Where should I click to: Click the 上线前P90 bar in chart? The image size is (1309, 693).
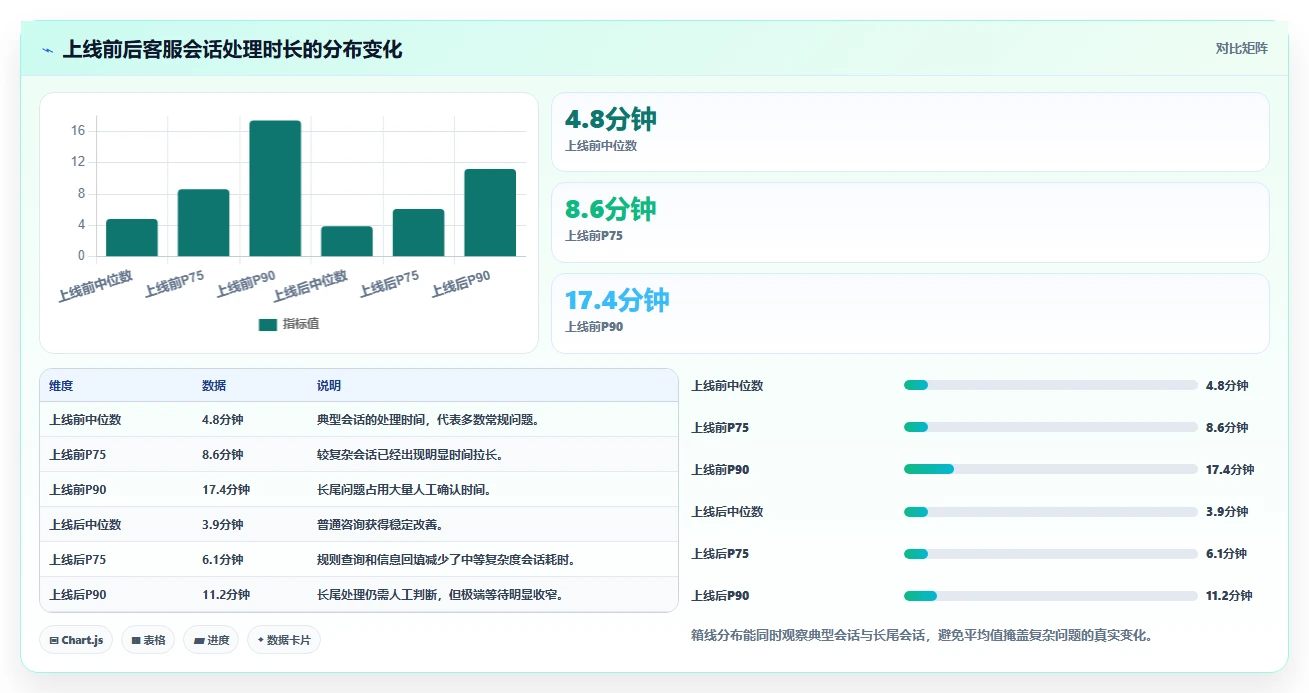point(275,189)
